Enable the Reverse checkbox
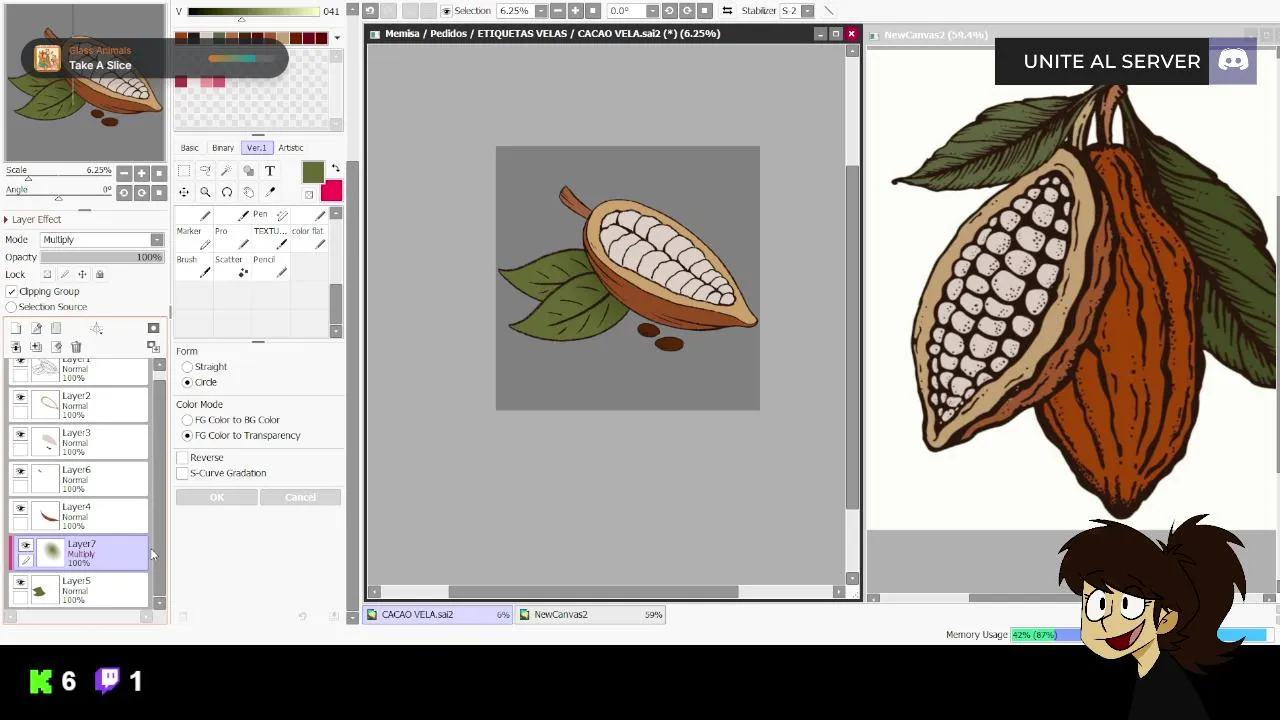This screenshot has height=720, width=1280. coord(182,458)
